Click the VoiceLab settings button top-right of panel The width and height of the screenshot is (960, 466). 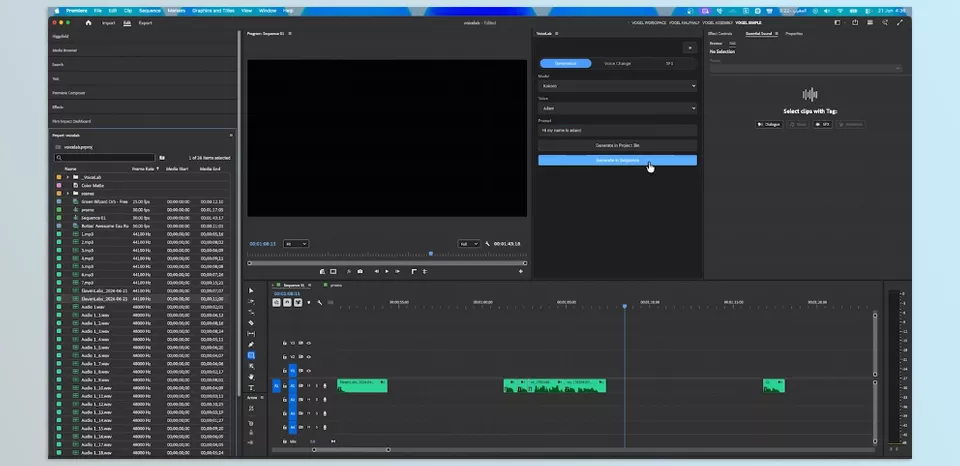point(689,48)
